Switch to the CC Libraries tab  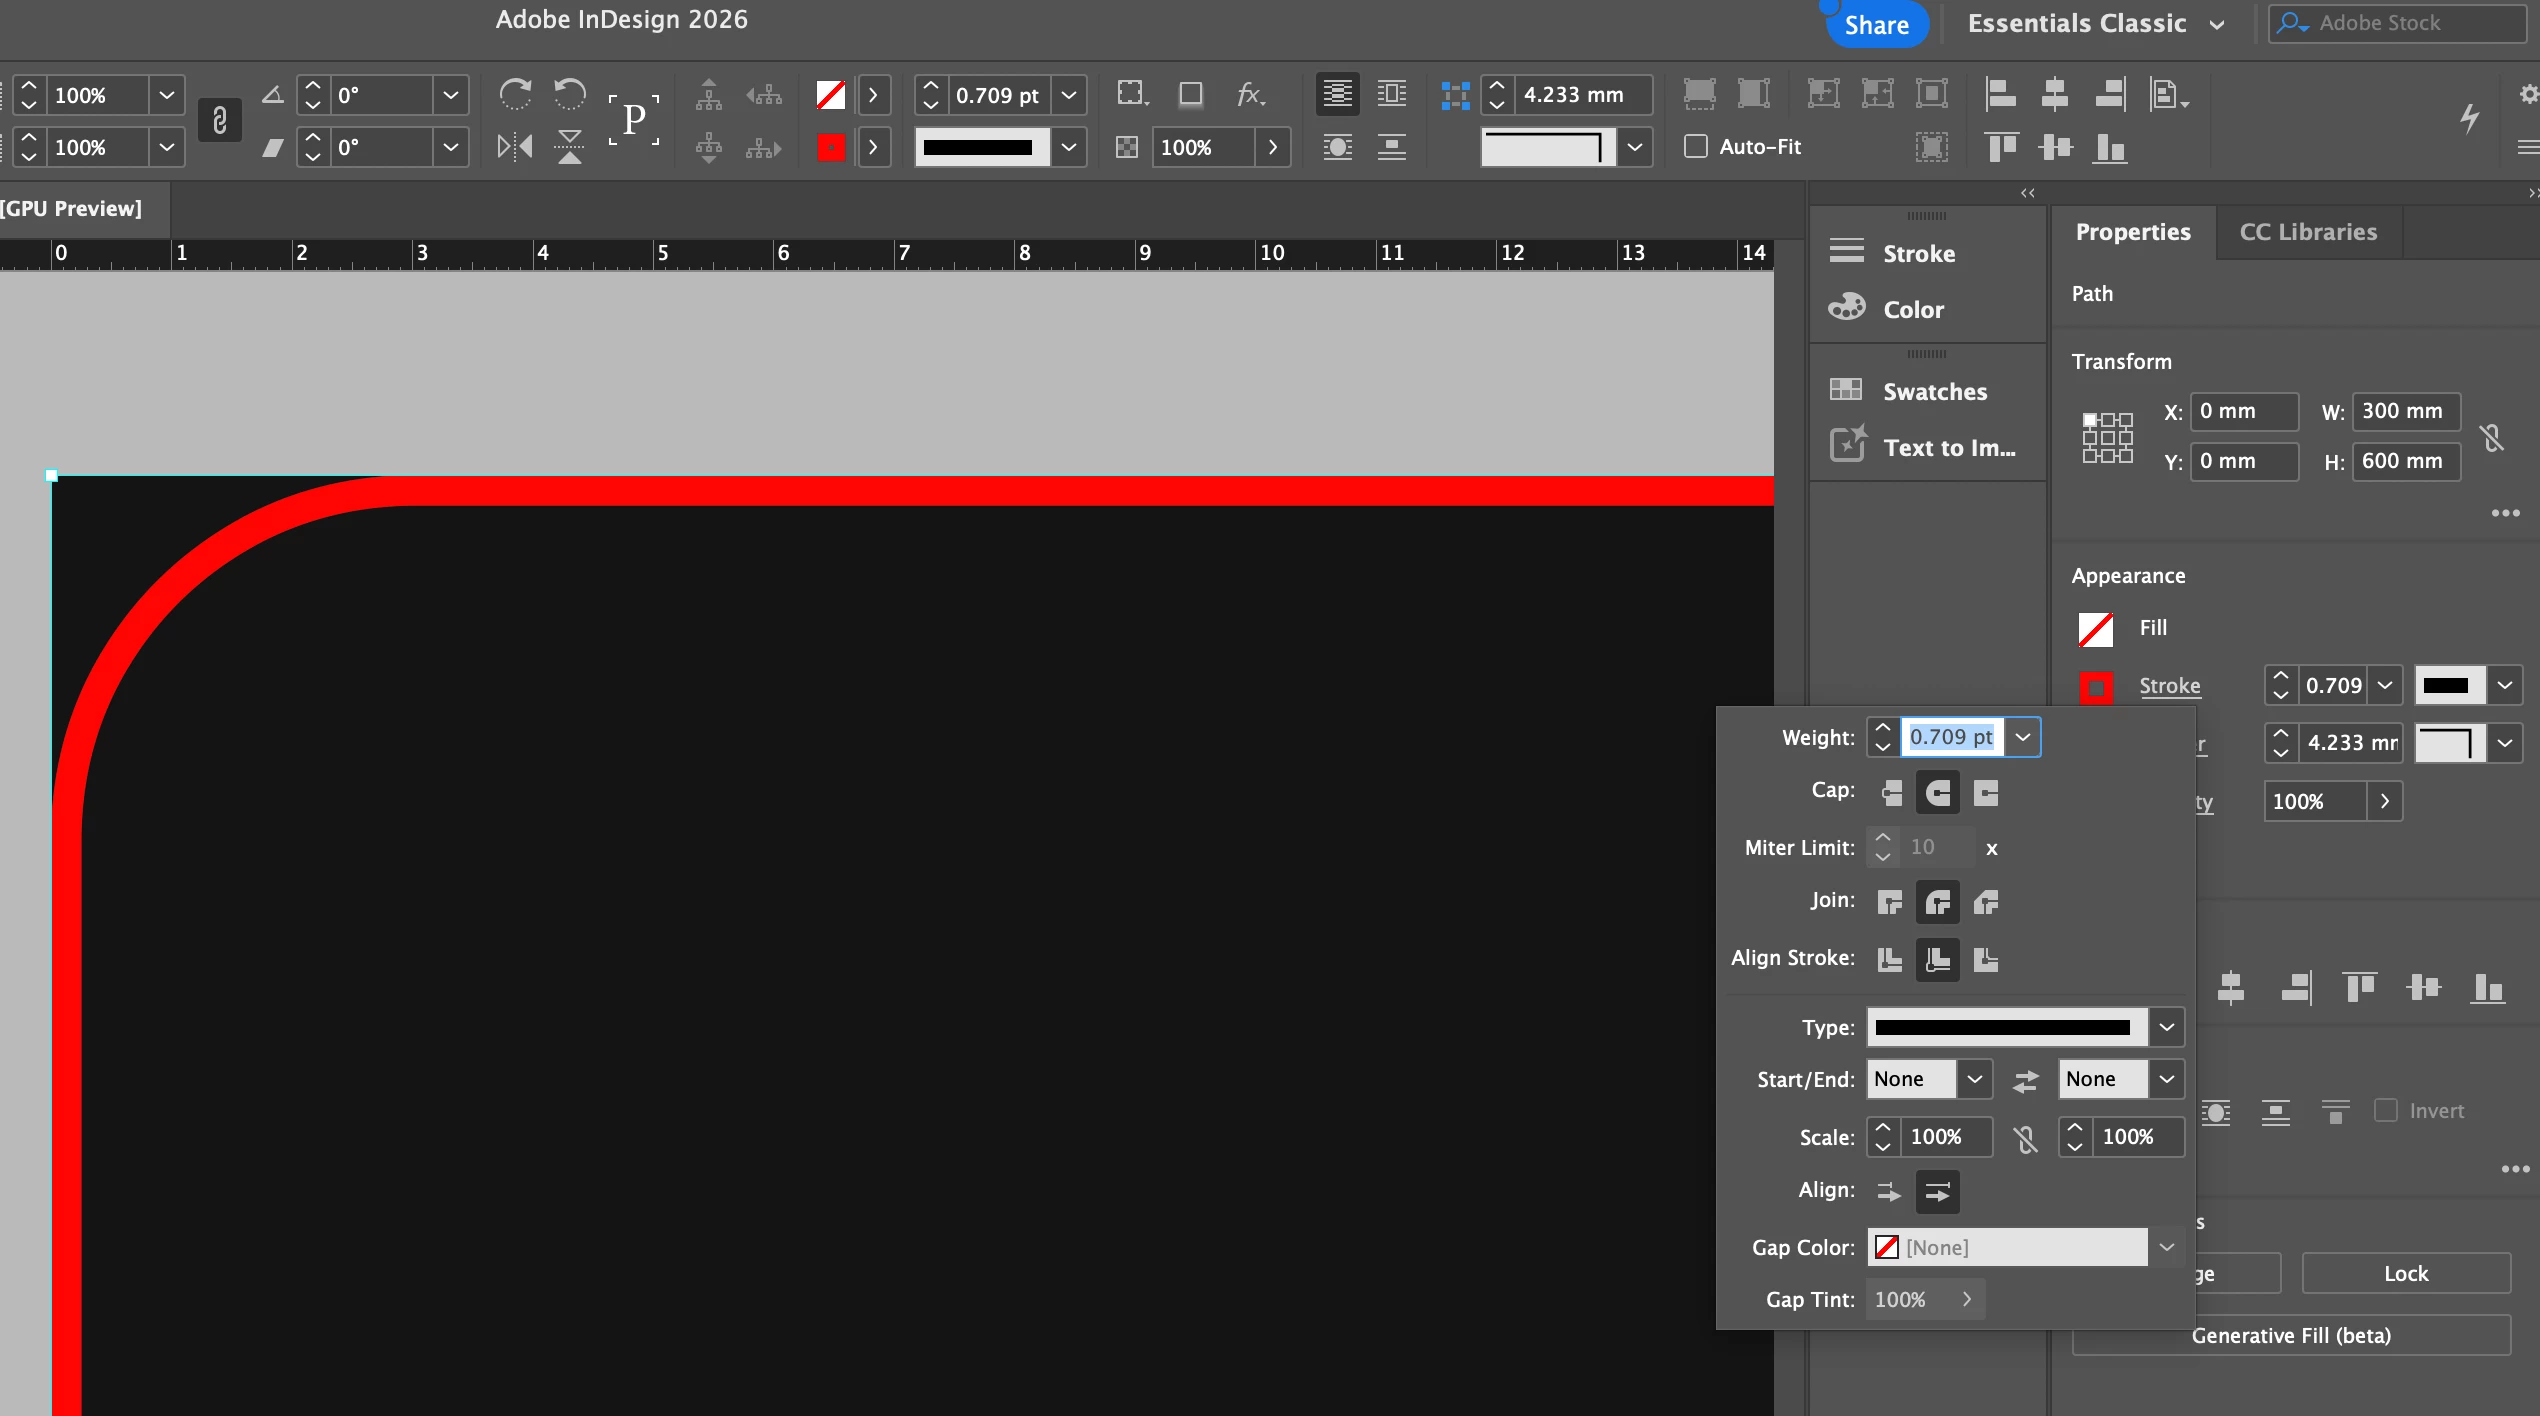coord(2308,232)
